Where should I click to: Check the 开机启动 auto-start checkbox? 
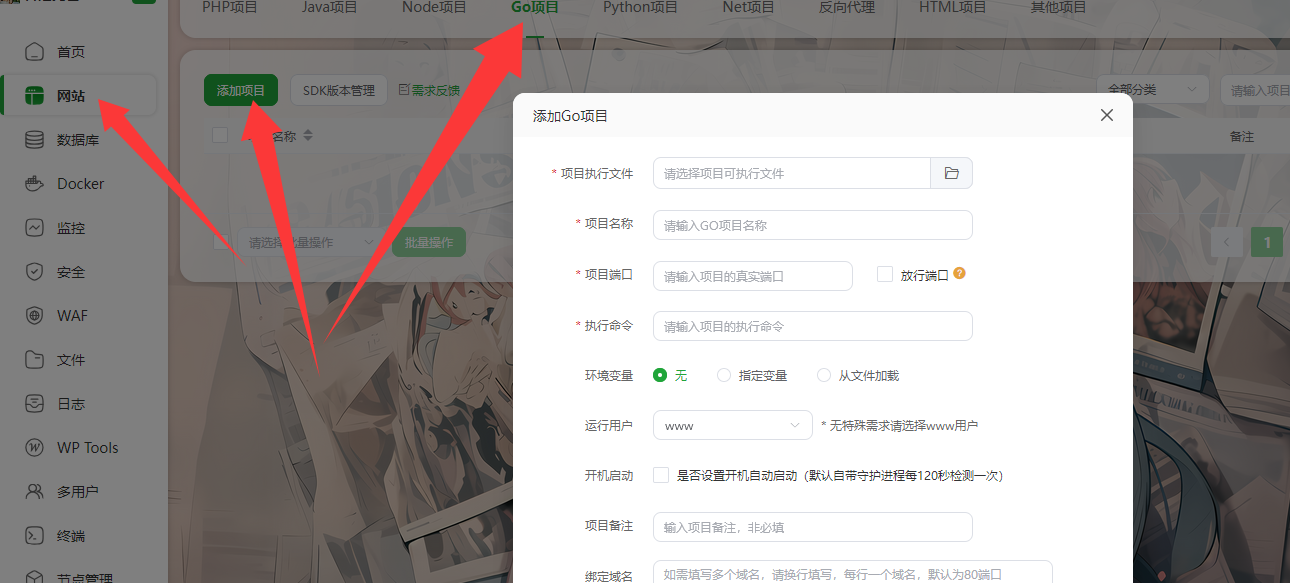[661, 475]
